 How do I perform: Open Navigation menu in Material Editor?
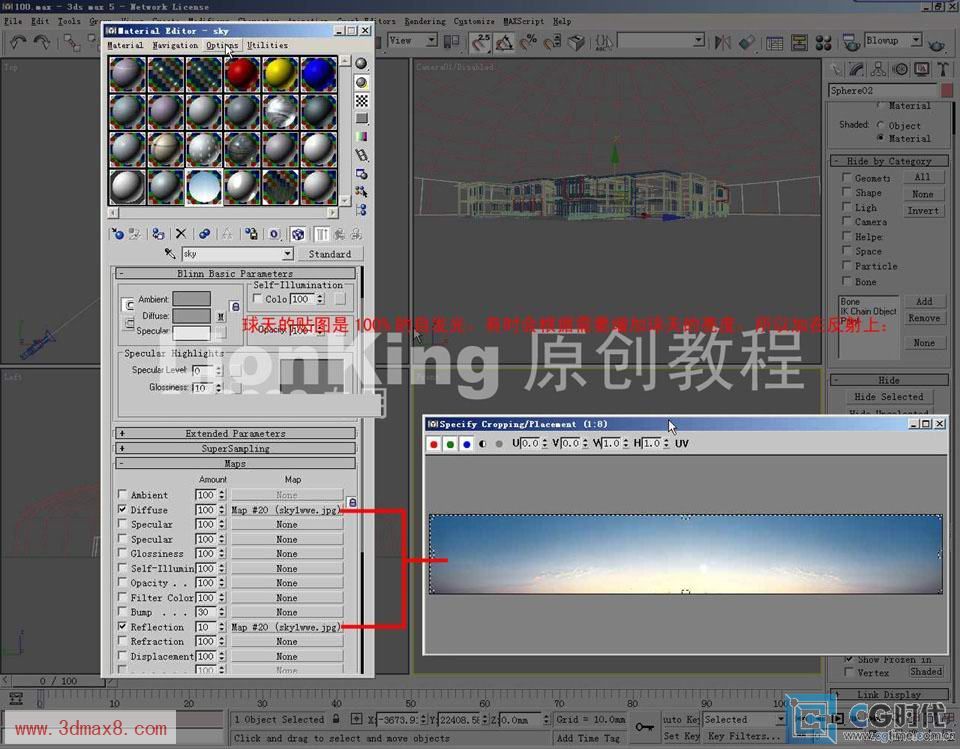(175, 45)
